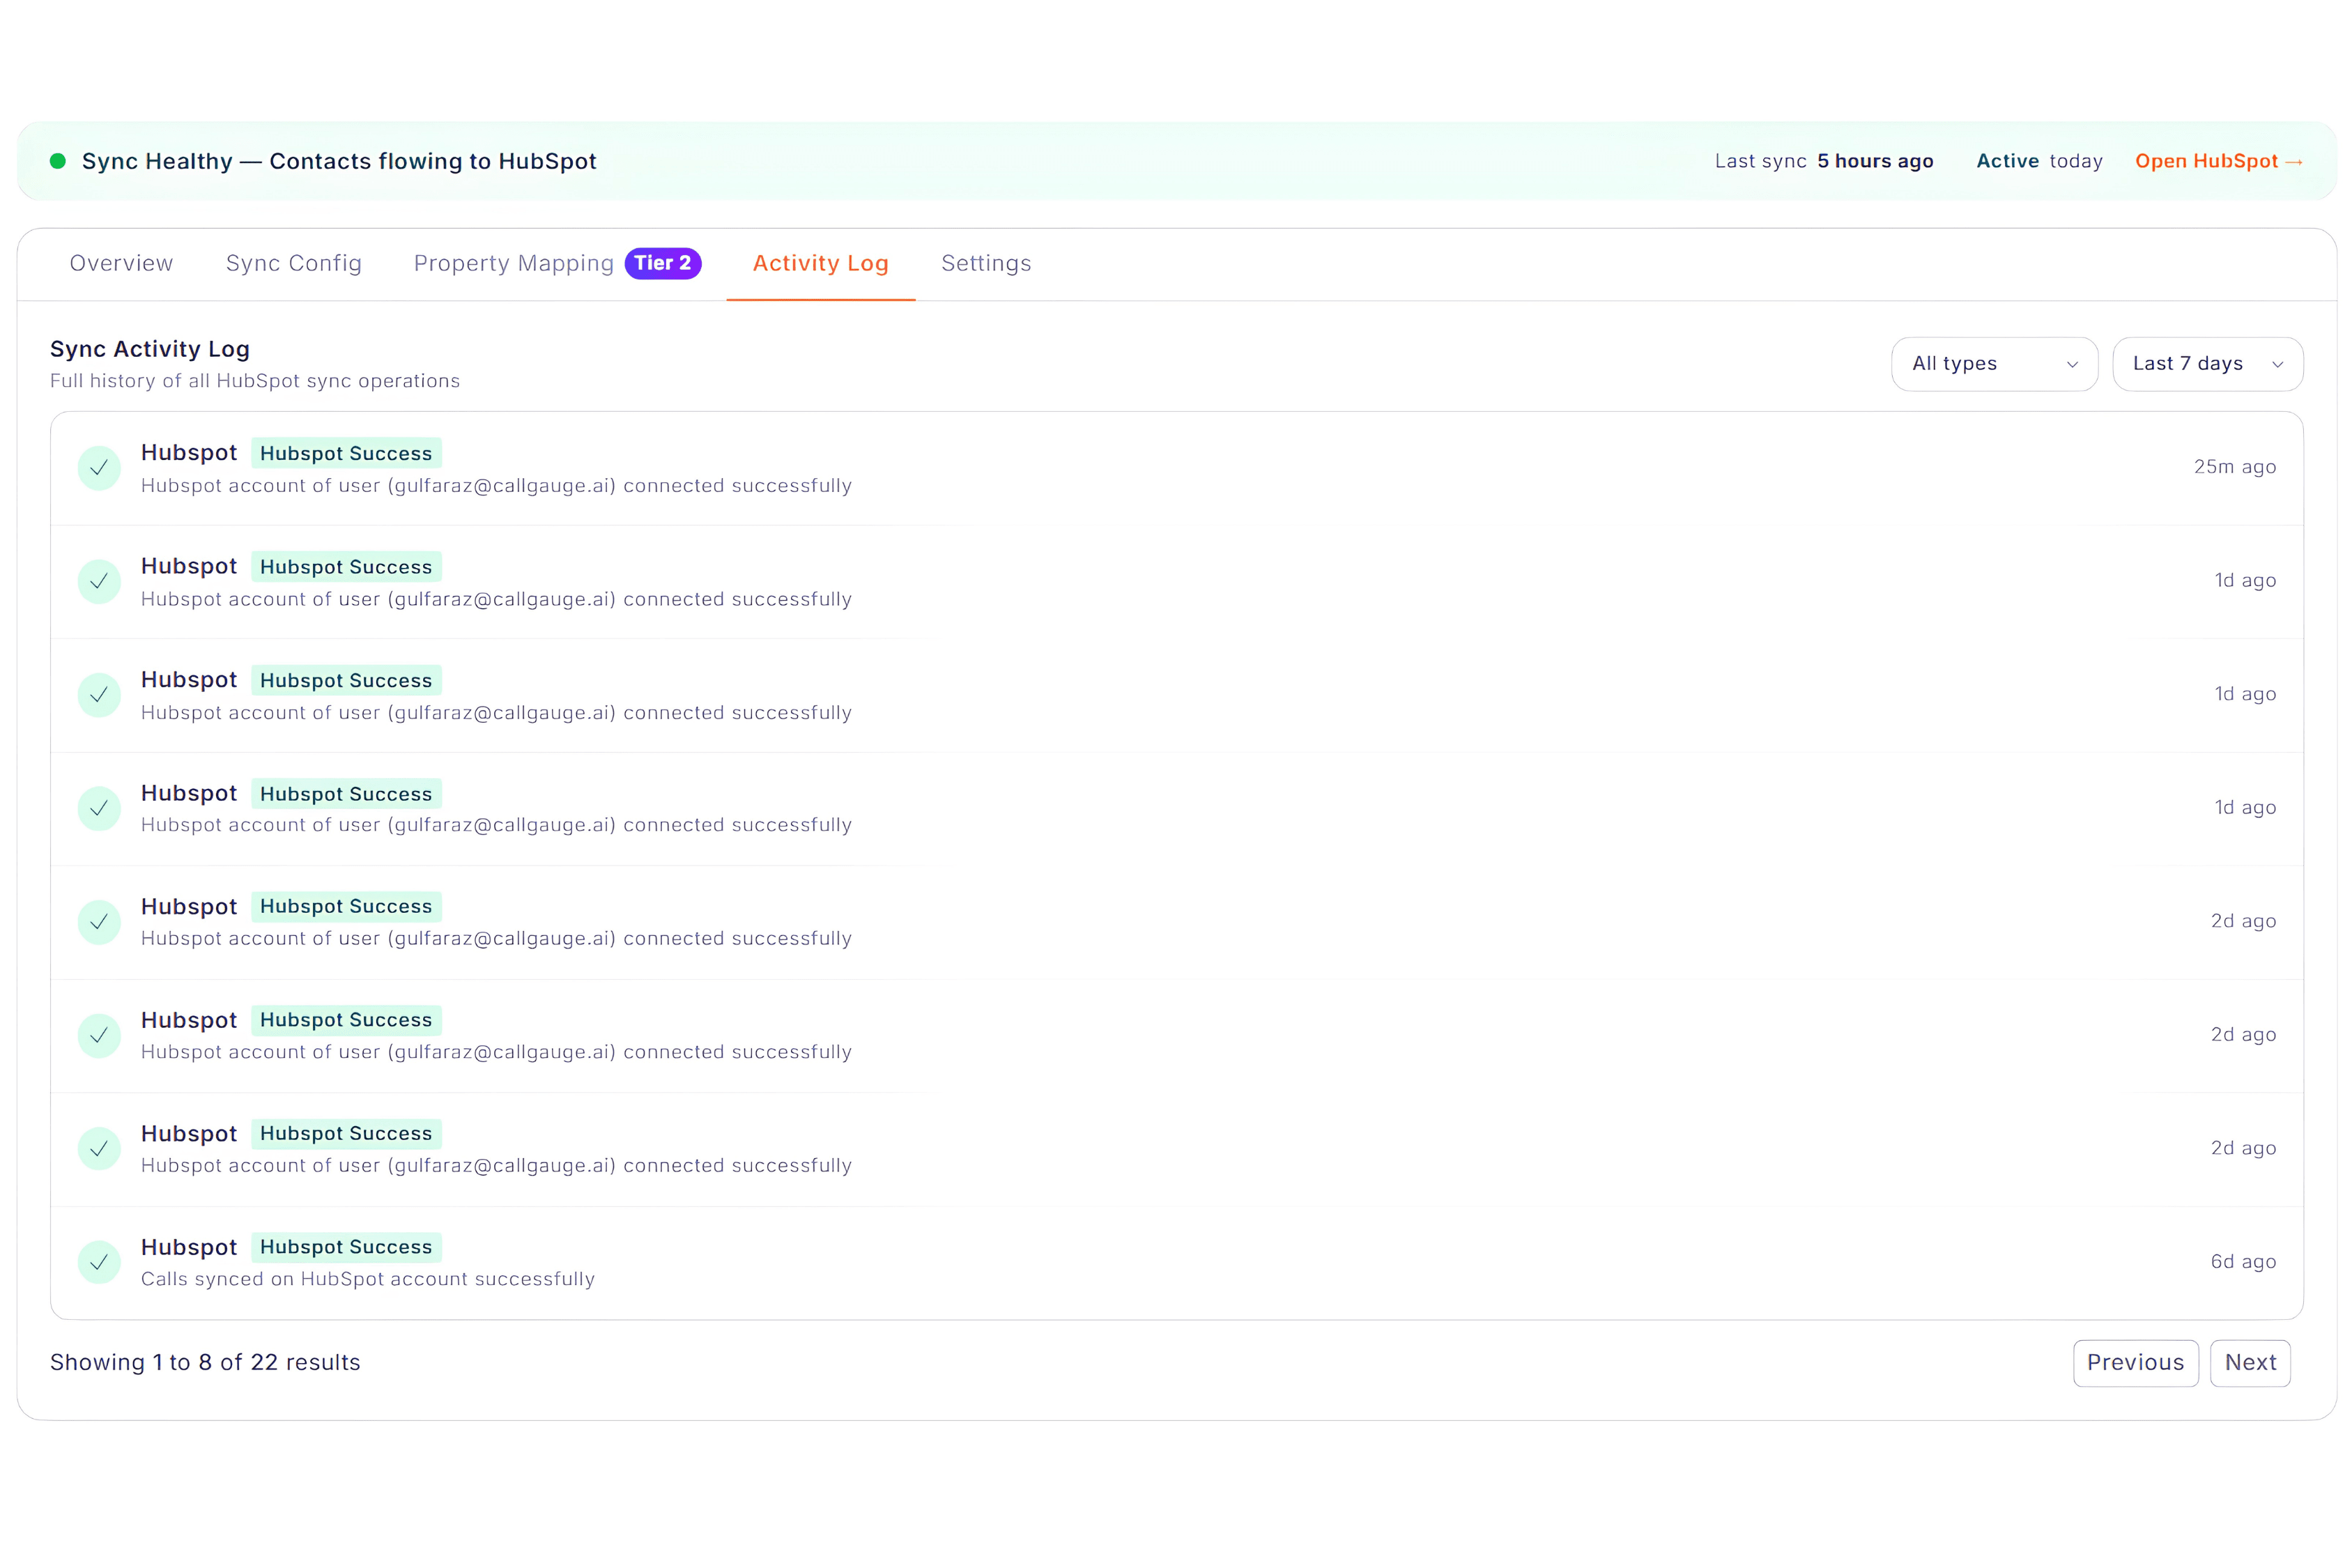Click the checkmark icon in the 25m ago row
This screenshot has width=2352, height=1568.
click(x=99, y=468)
